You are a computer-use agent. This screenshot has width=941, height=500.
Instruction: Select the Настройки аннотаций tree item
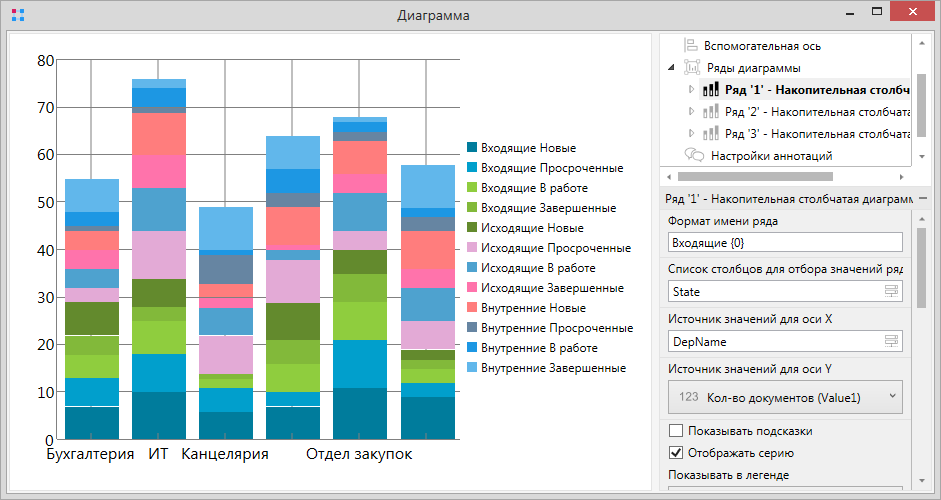point(771,156)
